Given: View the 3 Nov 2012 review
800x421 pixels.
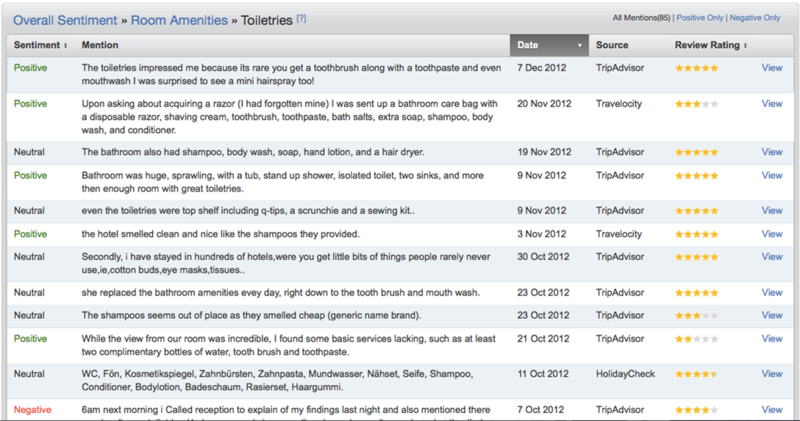Looking at the screenshot, I should [x=772, y=234].
